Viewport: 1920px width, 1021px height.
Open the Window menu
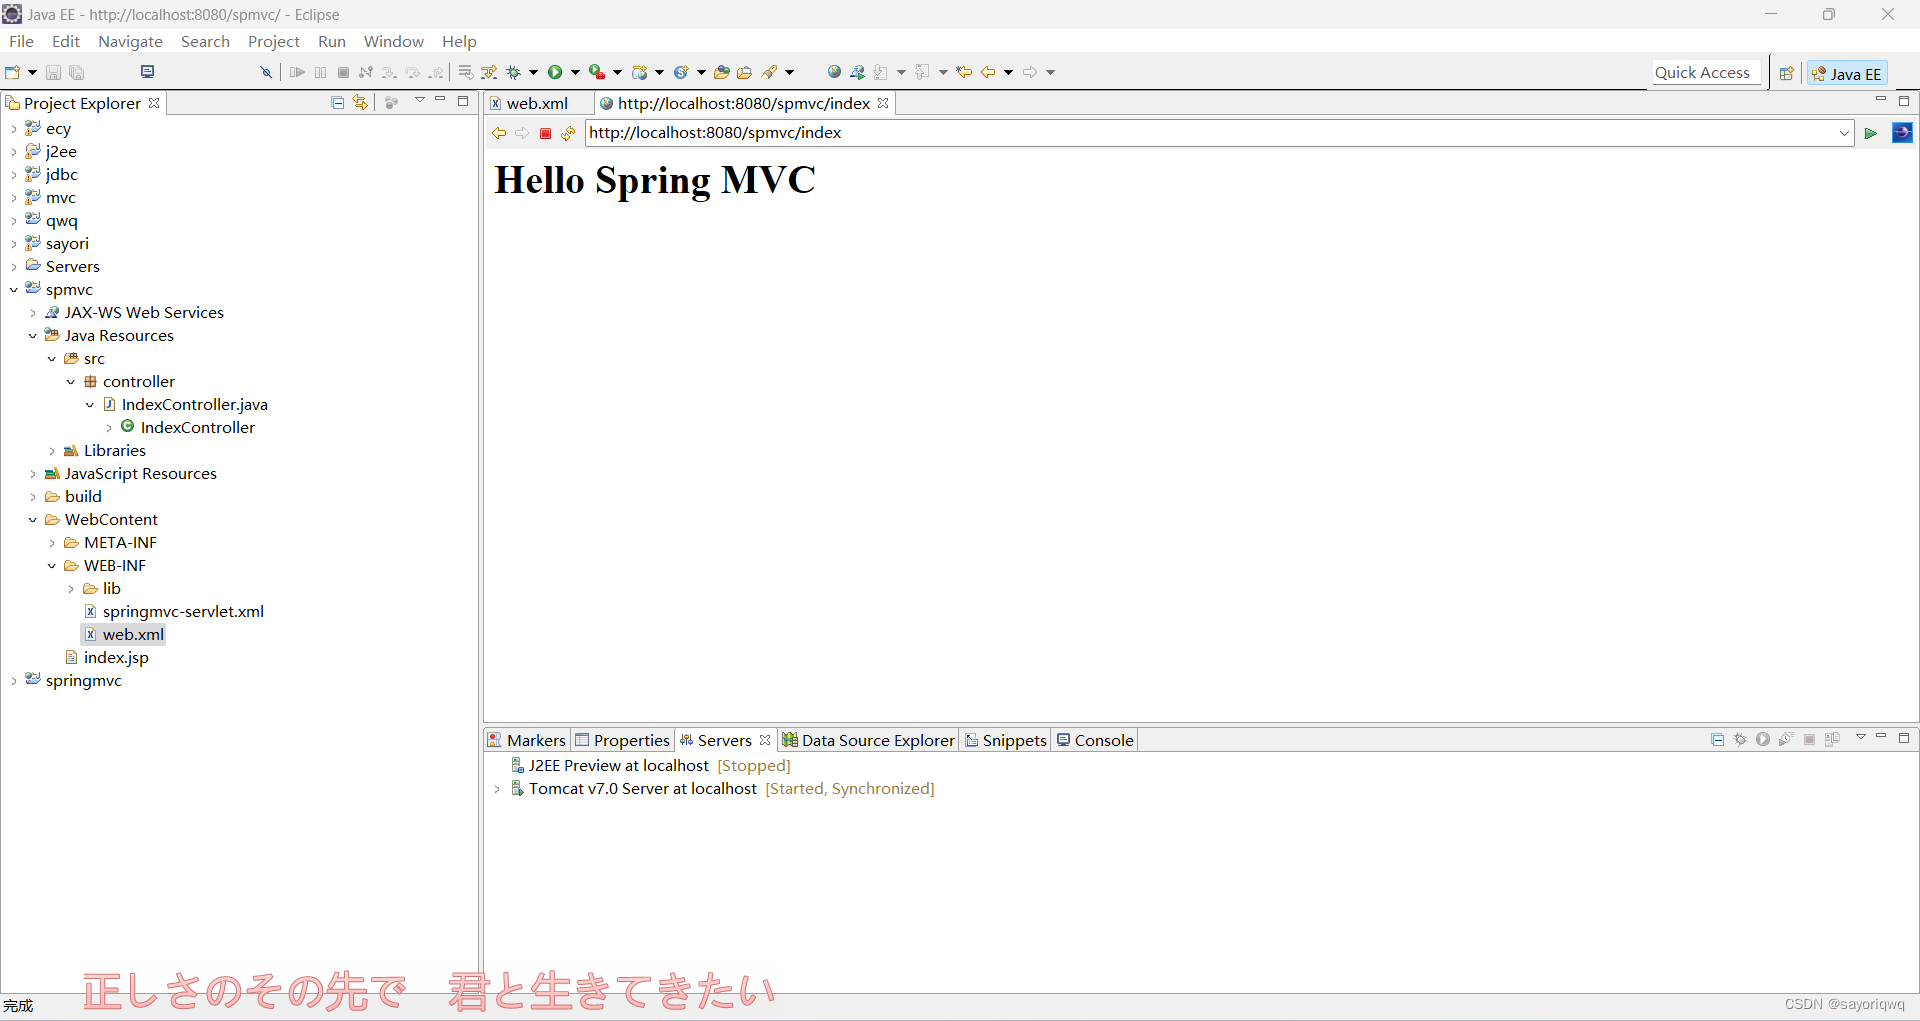pos(393,41)
